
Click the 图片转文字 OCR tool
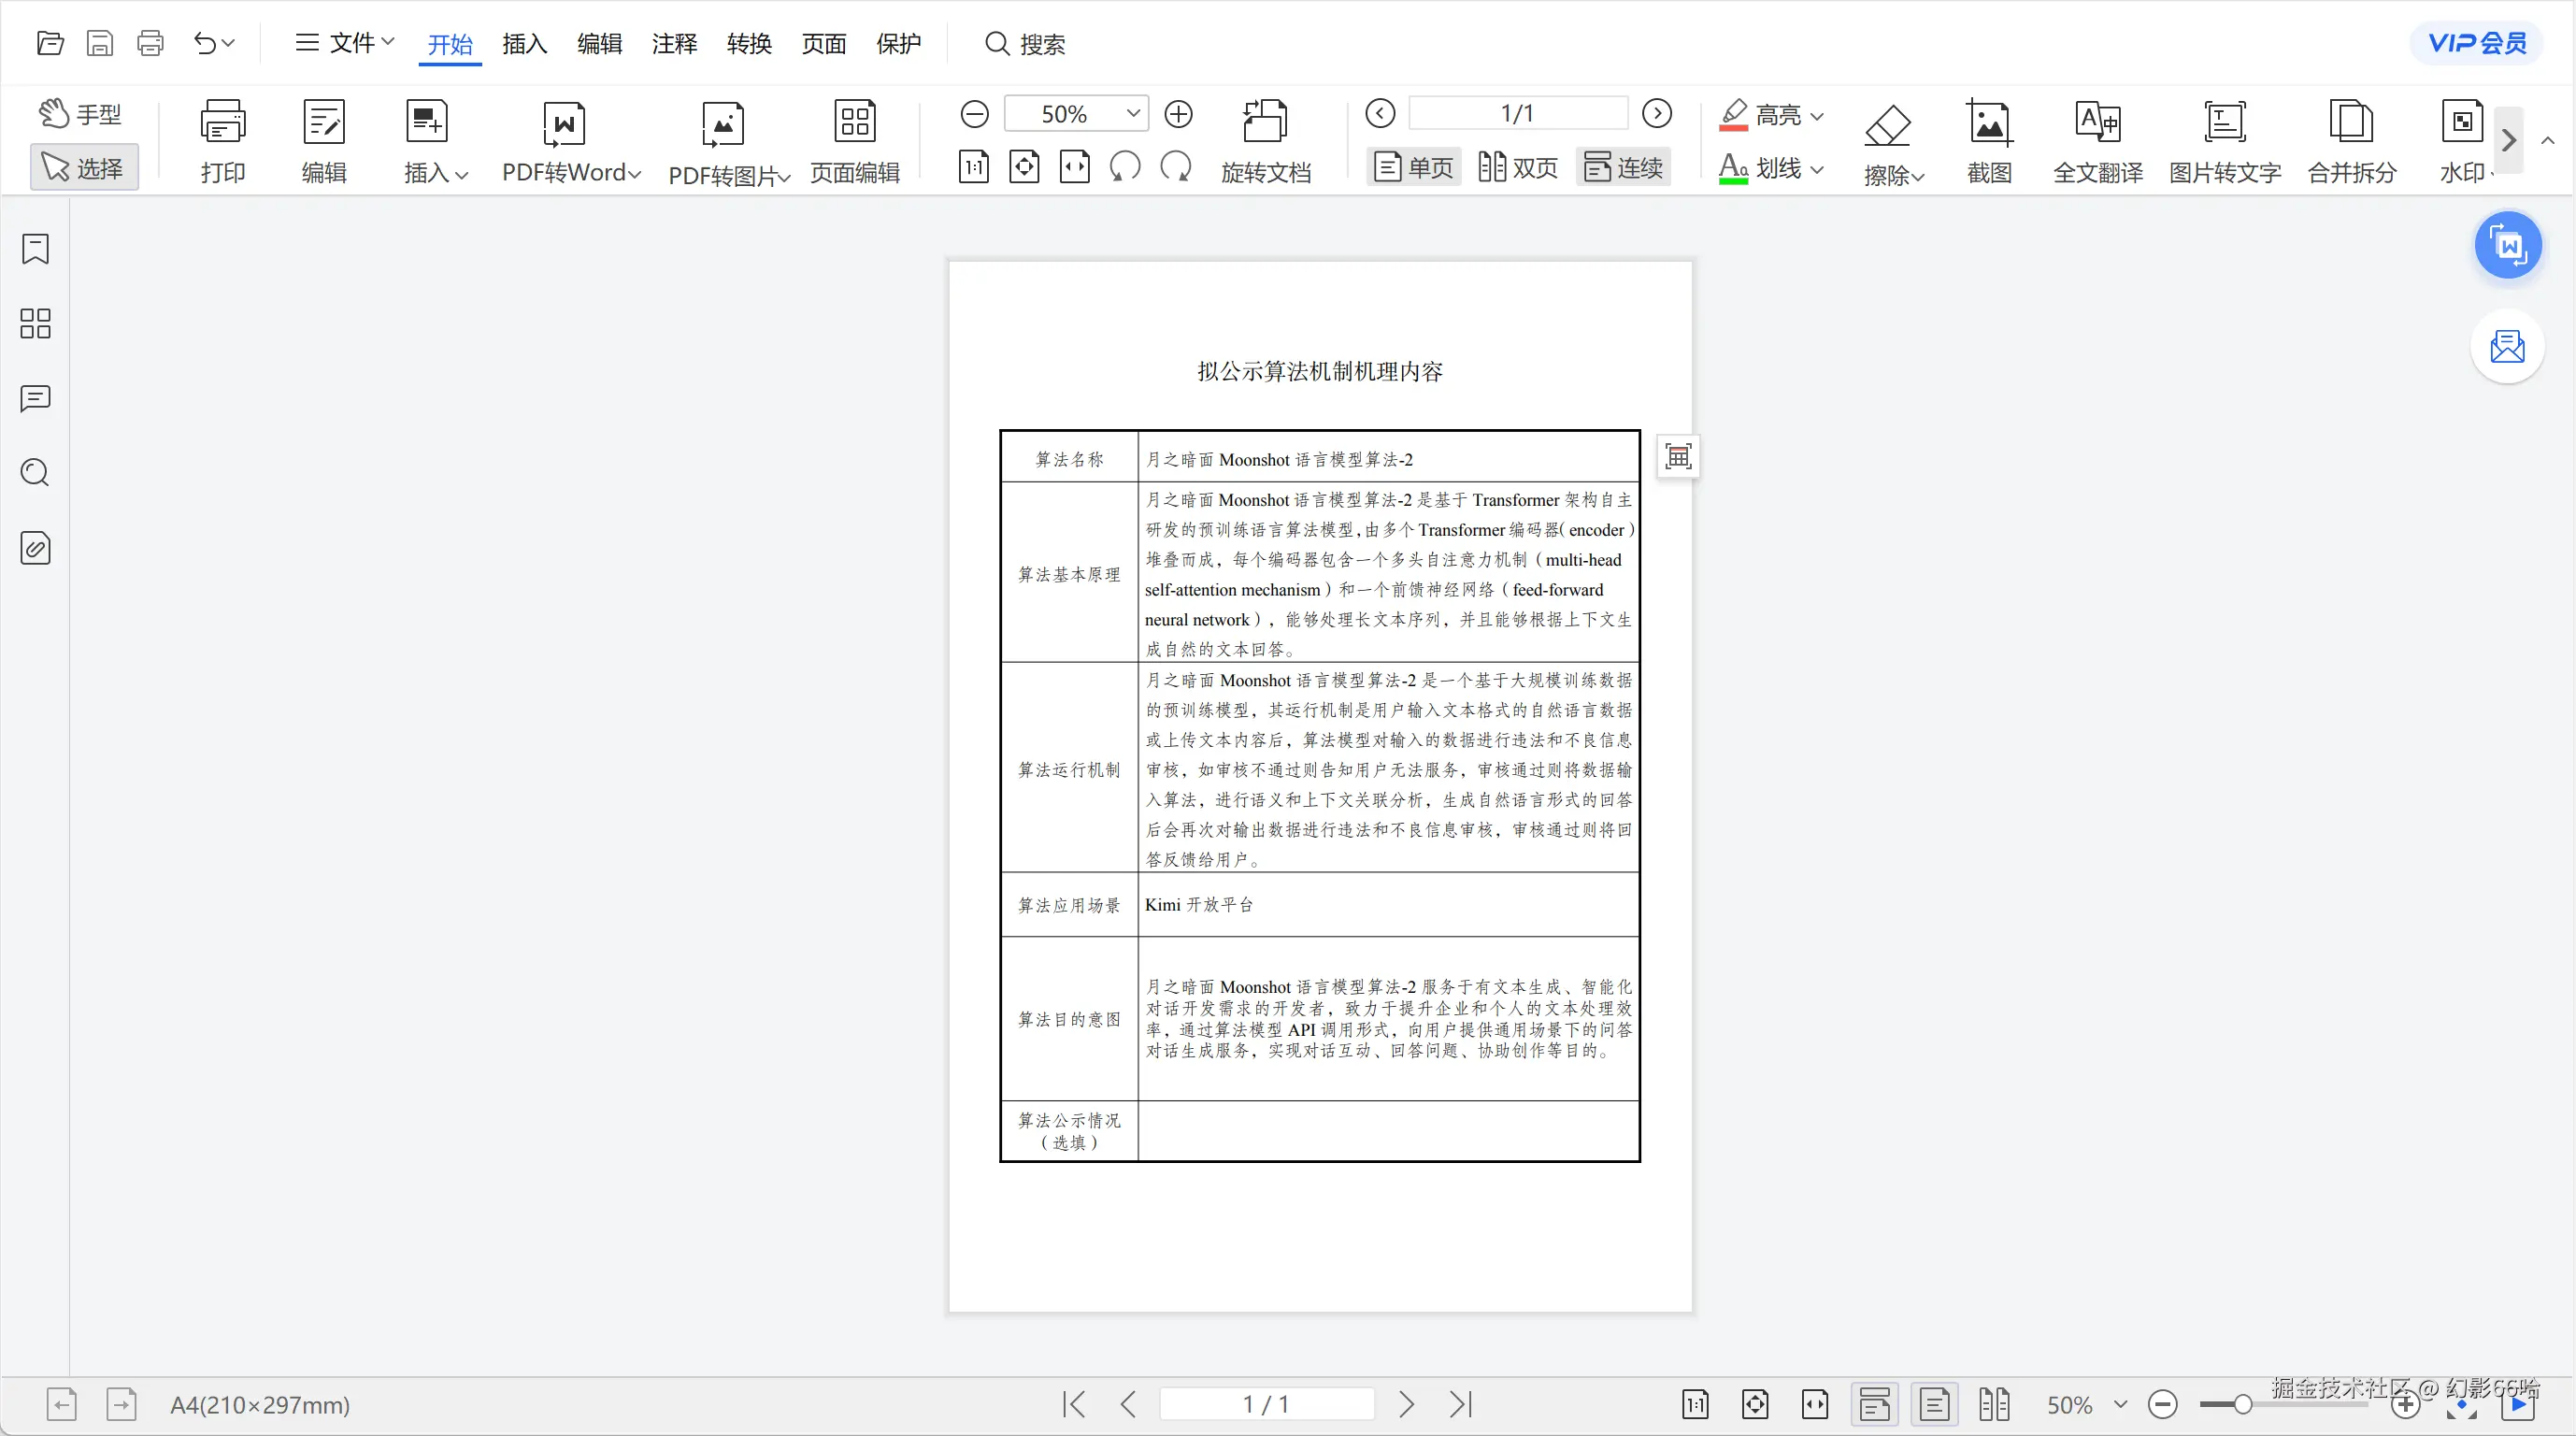pyautogui.click(x=2224, y=141)
